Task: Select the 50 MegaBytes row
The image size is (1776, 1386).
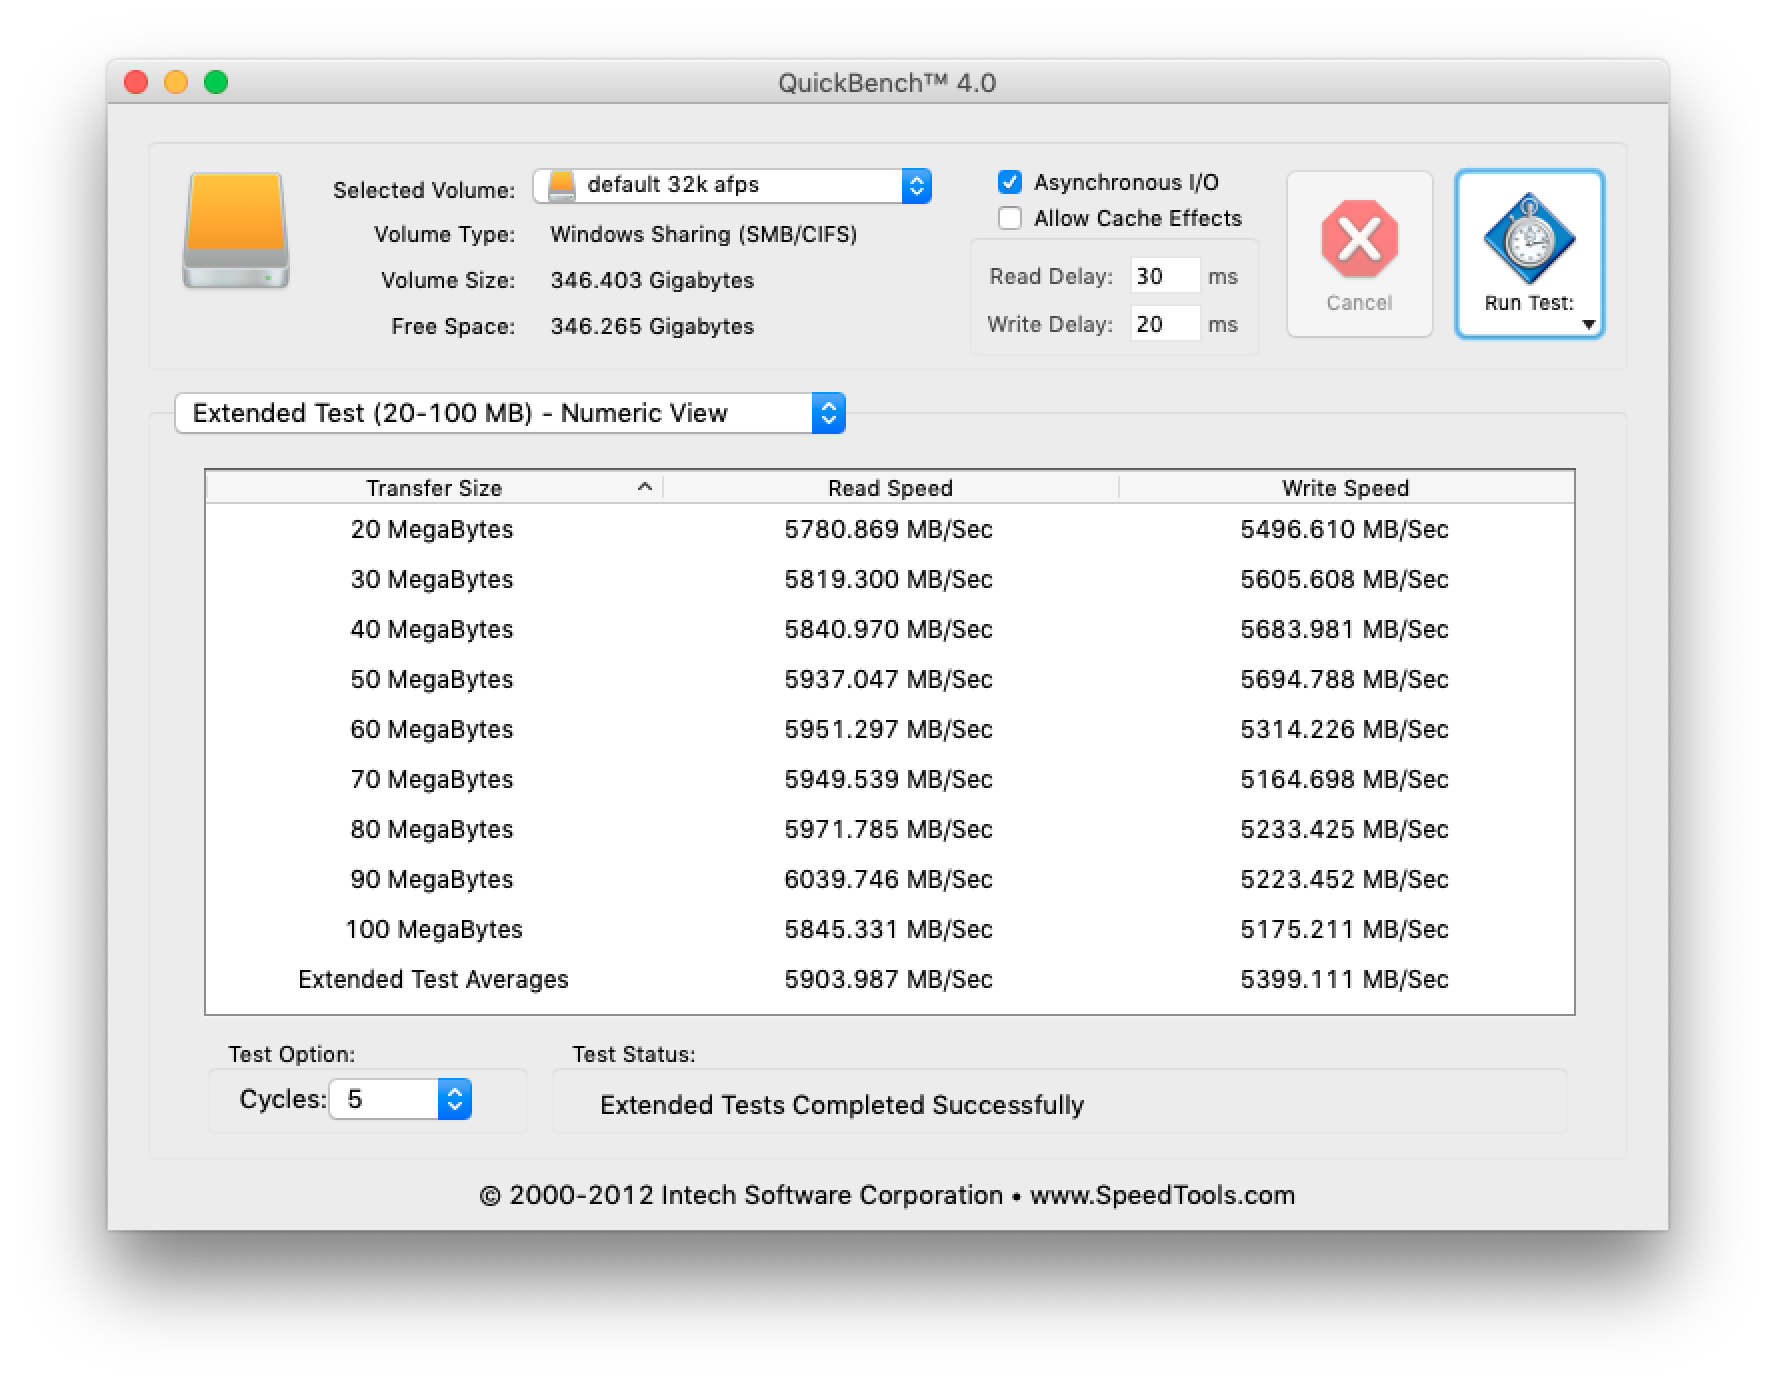Action: click(890, 679)
